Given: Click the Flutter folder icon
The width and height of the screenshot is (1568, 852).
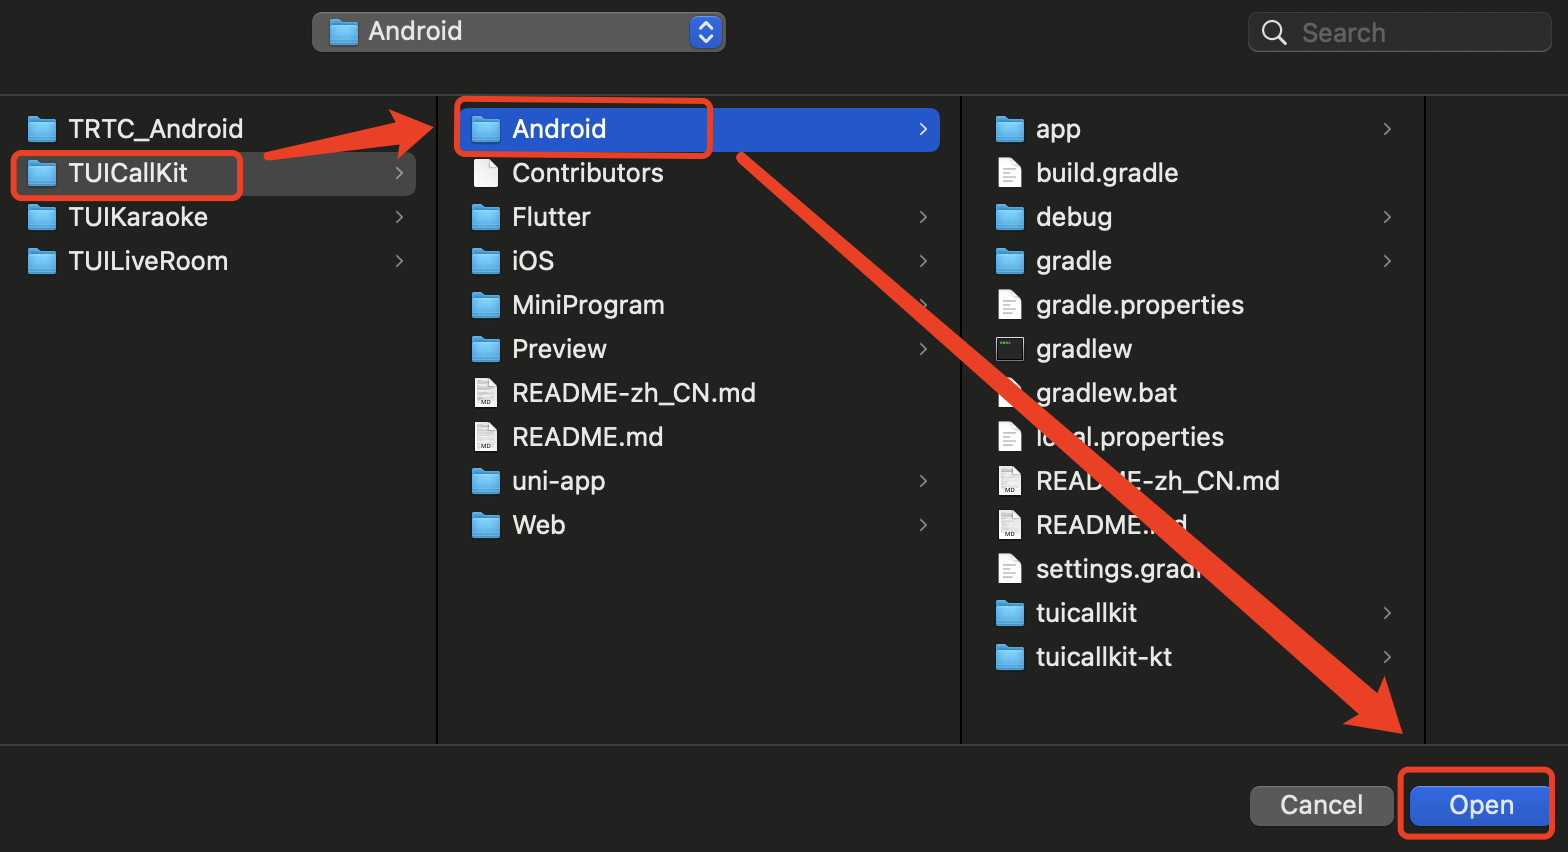Looking at the screenshot, I should pyautogui.click(x=486, y=217).
